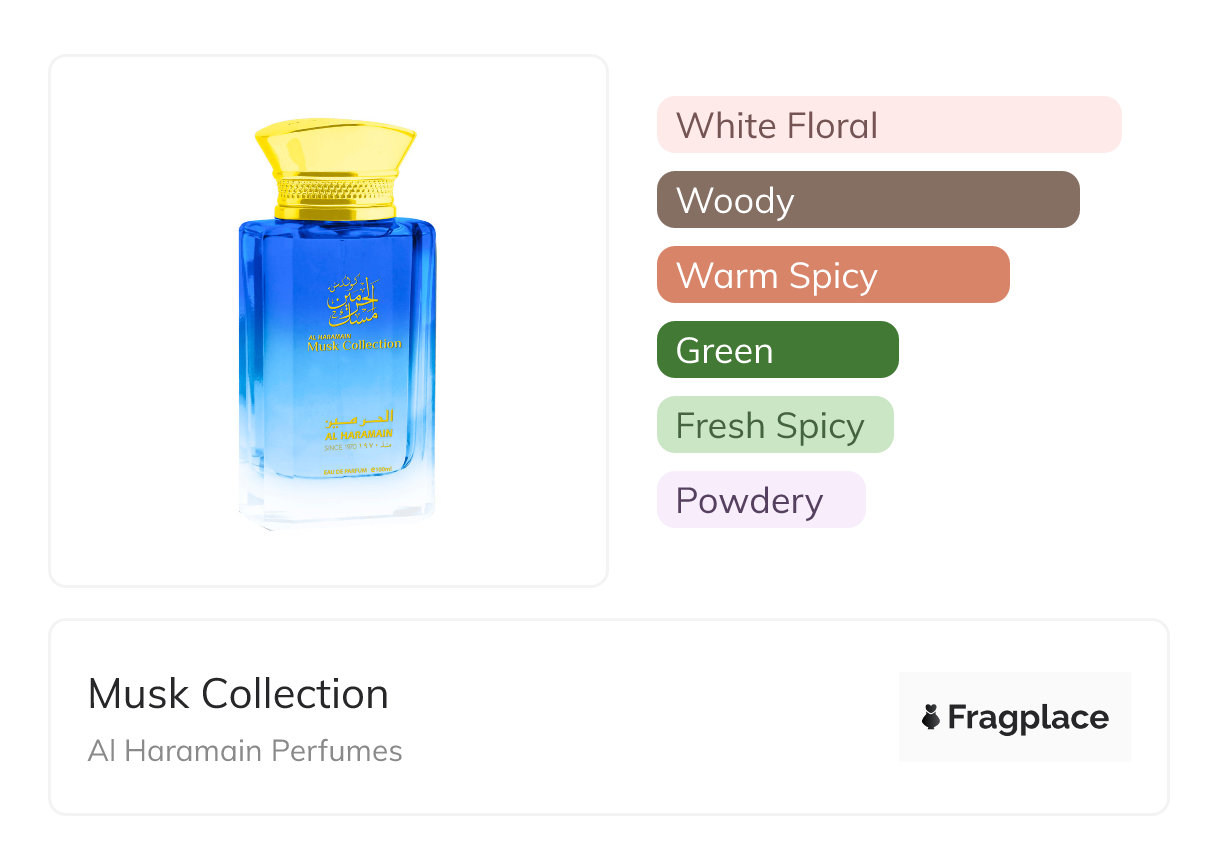This screenshot has height=864, width=1218.
Task: Open the Musk Collection title
Action: coord(238,694)
